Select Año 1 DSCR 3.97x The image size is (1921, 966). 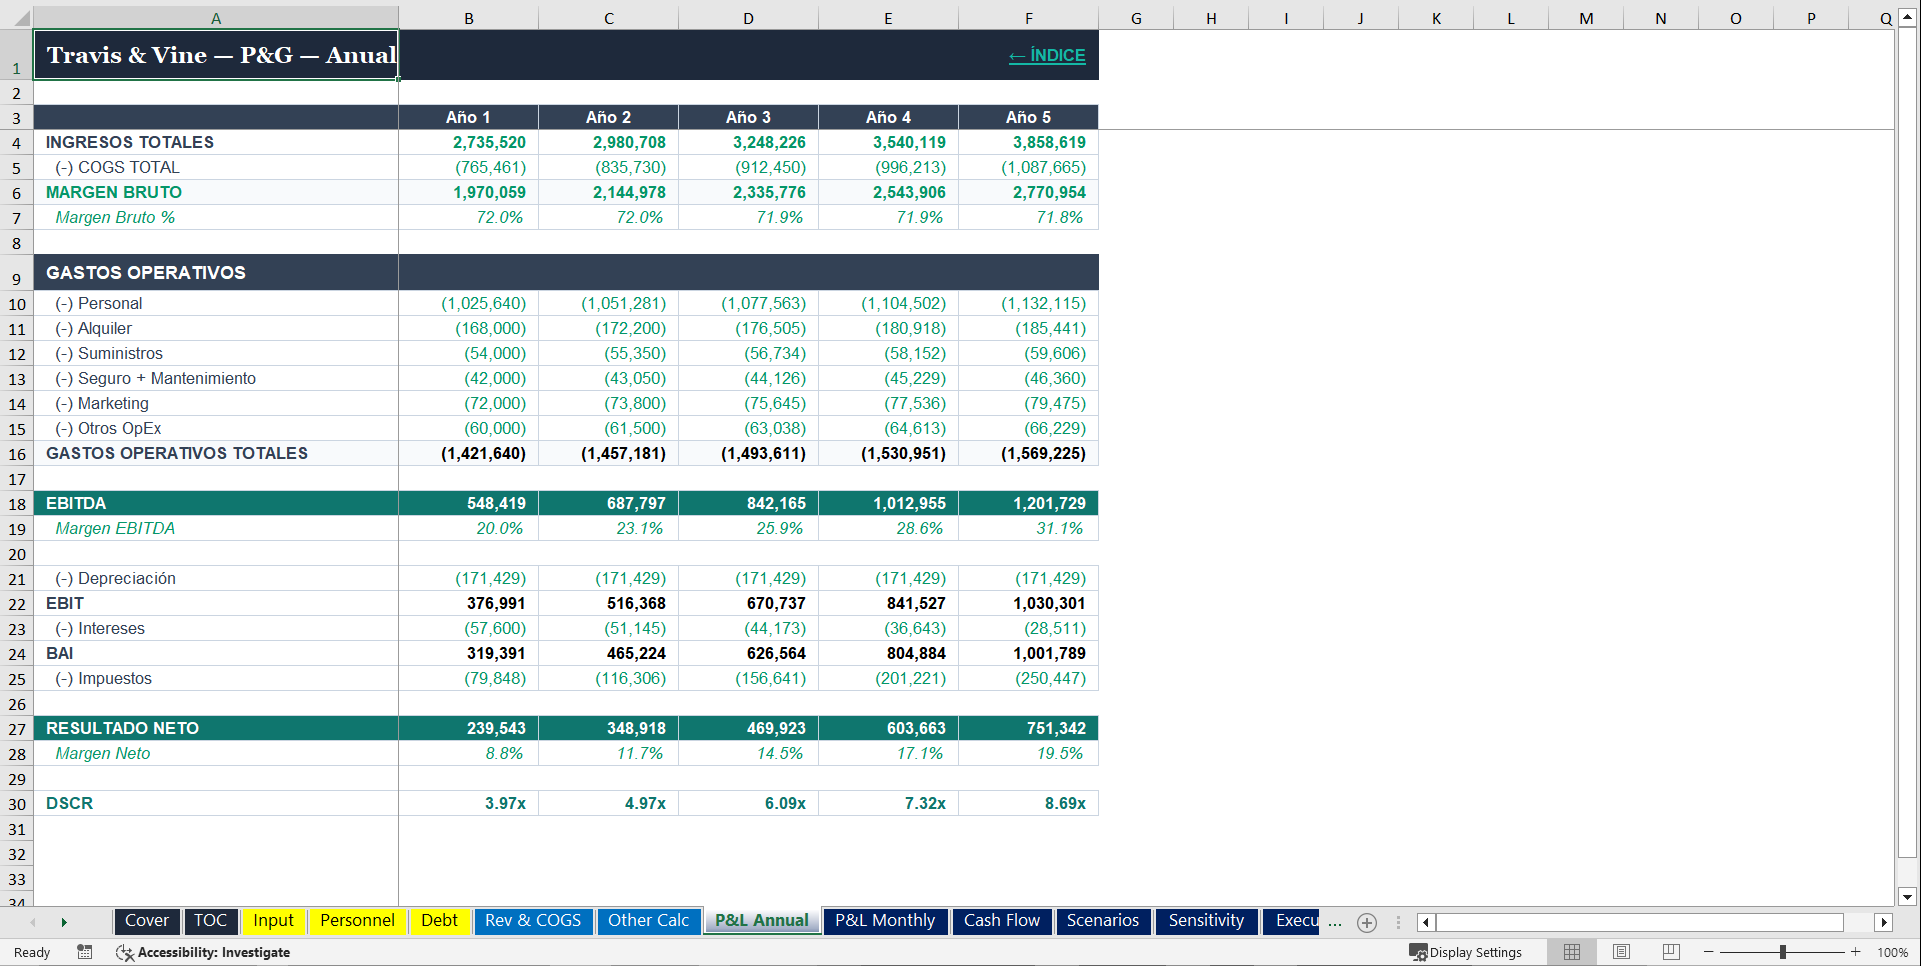pyautogui.click(x=469, y=803)
